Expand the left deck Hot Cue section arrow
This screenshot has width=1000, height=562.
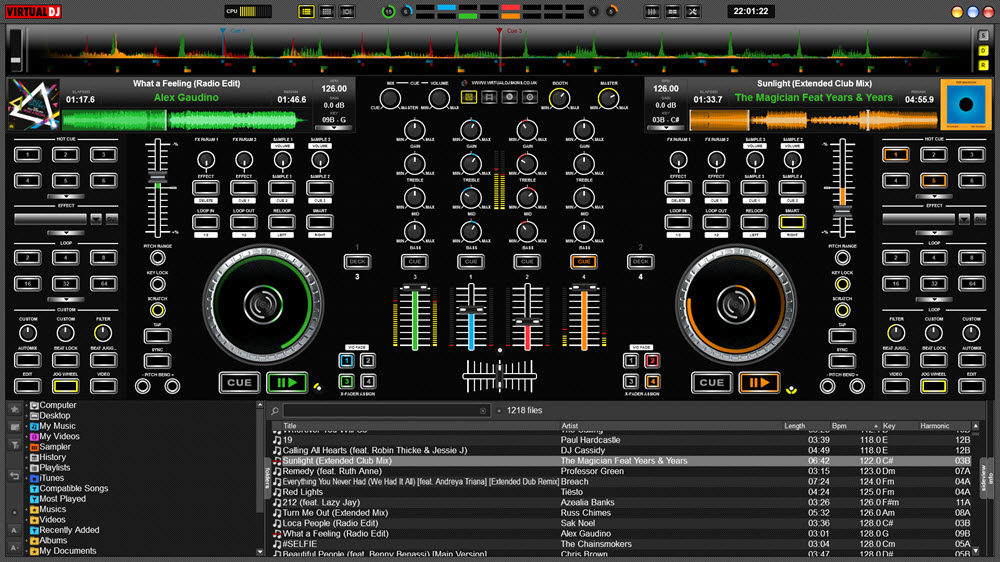66,196
